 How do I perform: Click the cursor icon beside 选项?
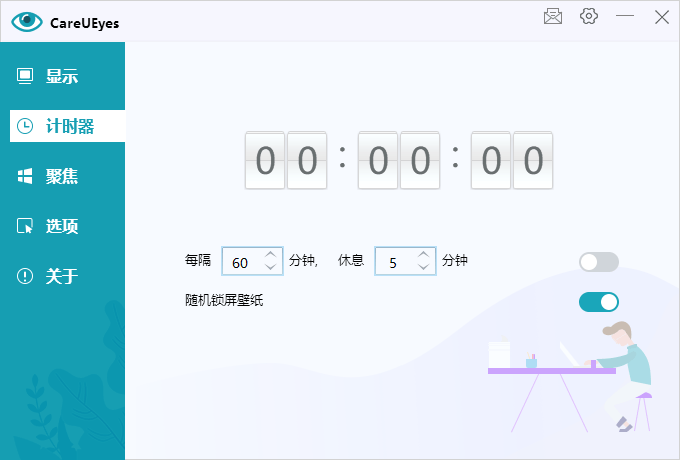25,226
